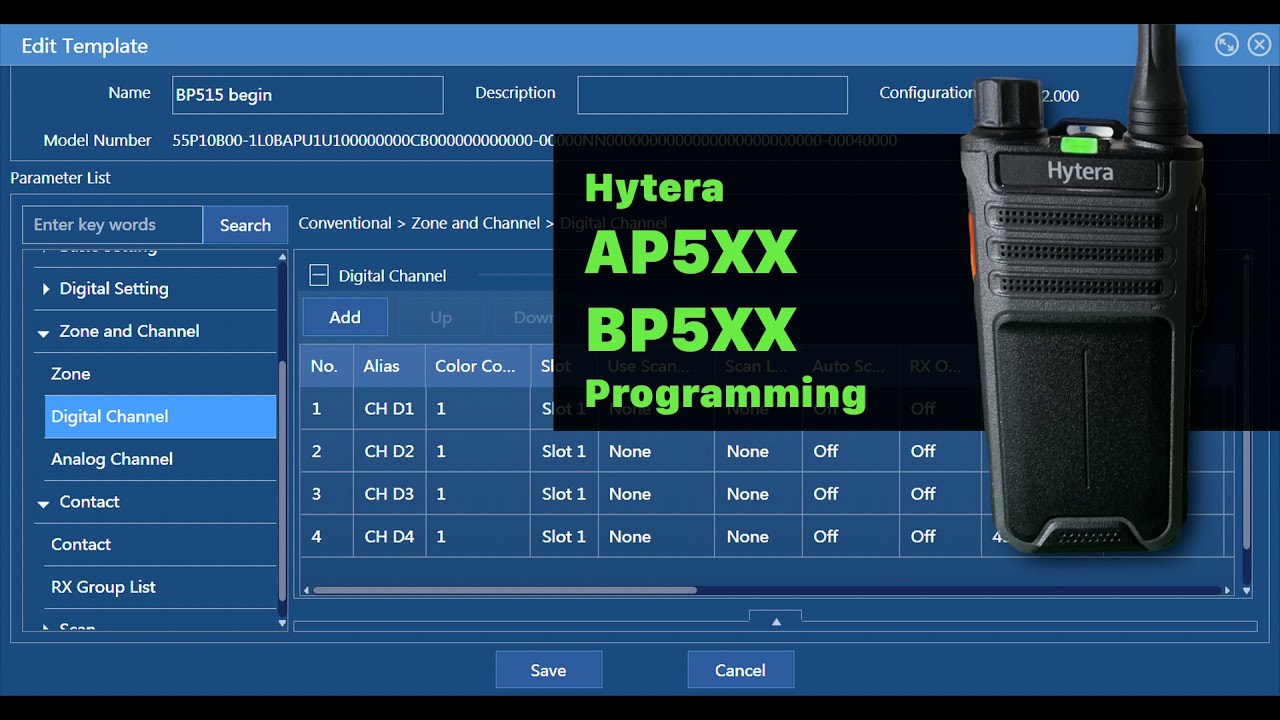The image size is (1280, 720).
Task: Click the Search button
Action: tap(245, 225)
